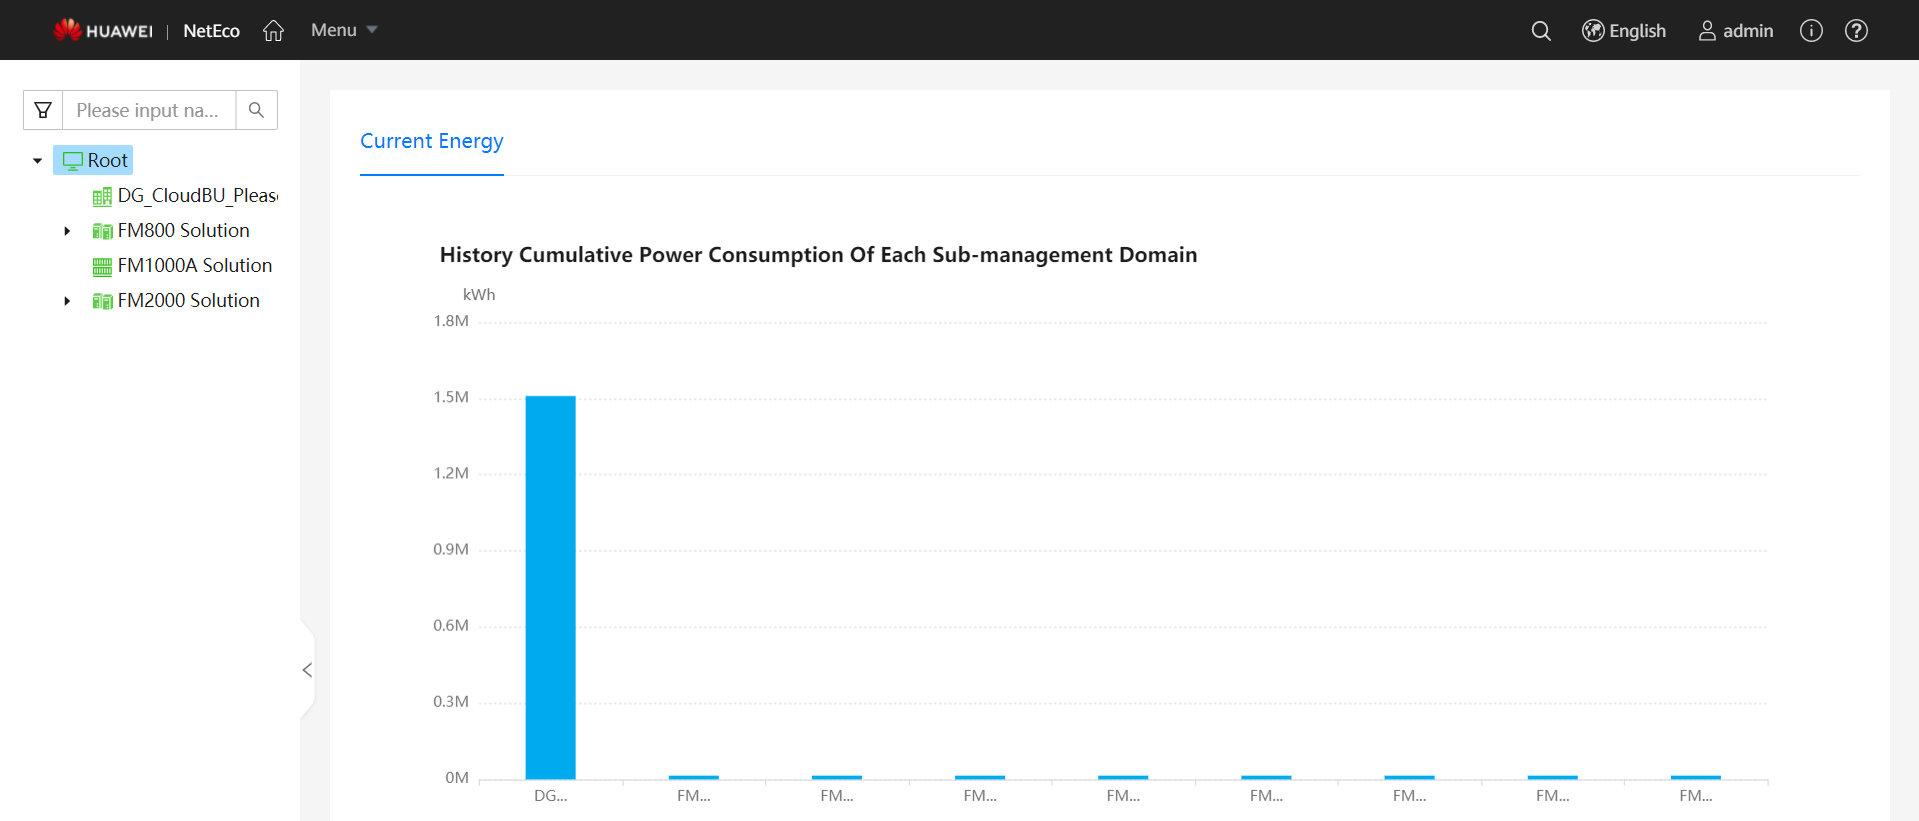The height and width of the screenshot is (821, 1919).
Task: Open the help question mark icon
Action: [1856, 31]
